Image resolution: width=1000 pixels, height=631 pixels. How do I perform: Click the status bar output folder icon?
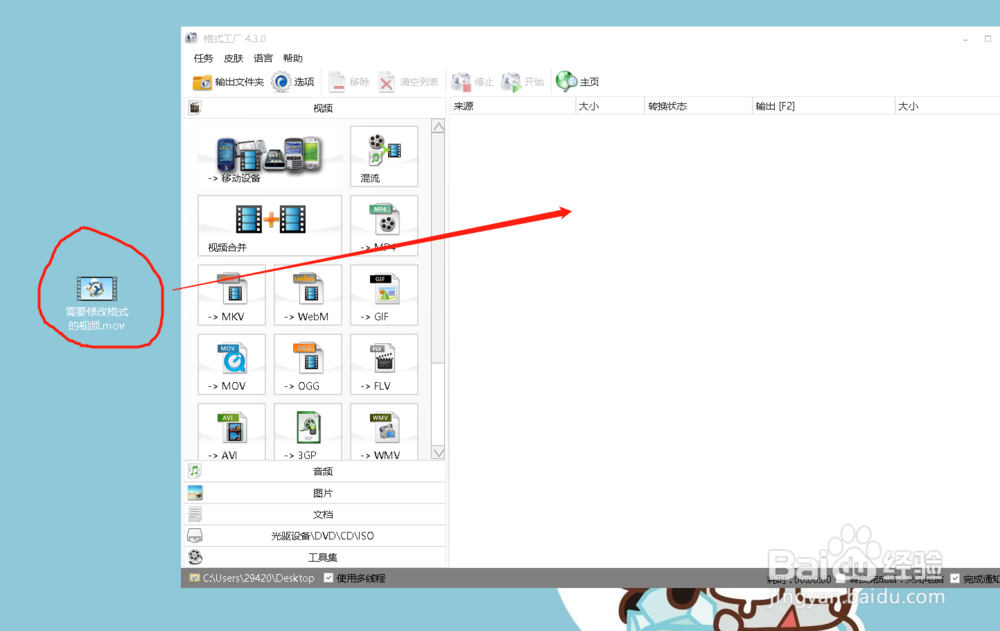pos(195,578)
